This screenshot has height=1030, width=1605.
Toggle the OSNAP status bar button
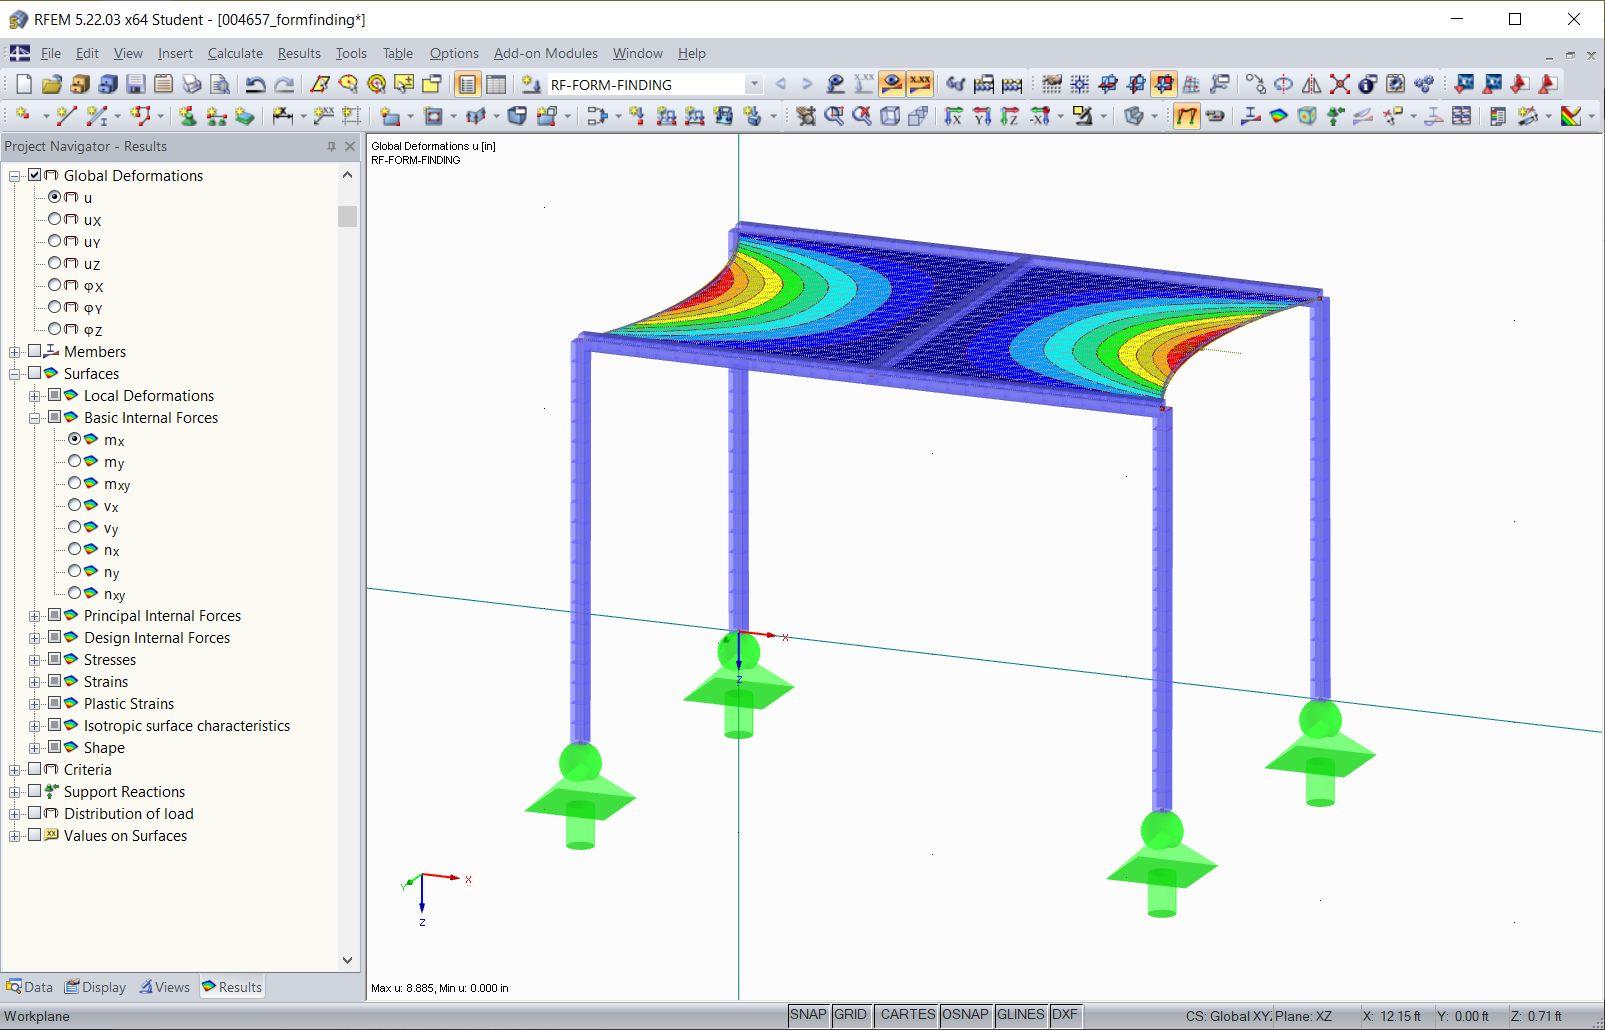point(965,1015)
